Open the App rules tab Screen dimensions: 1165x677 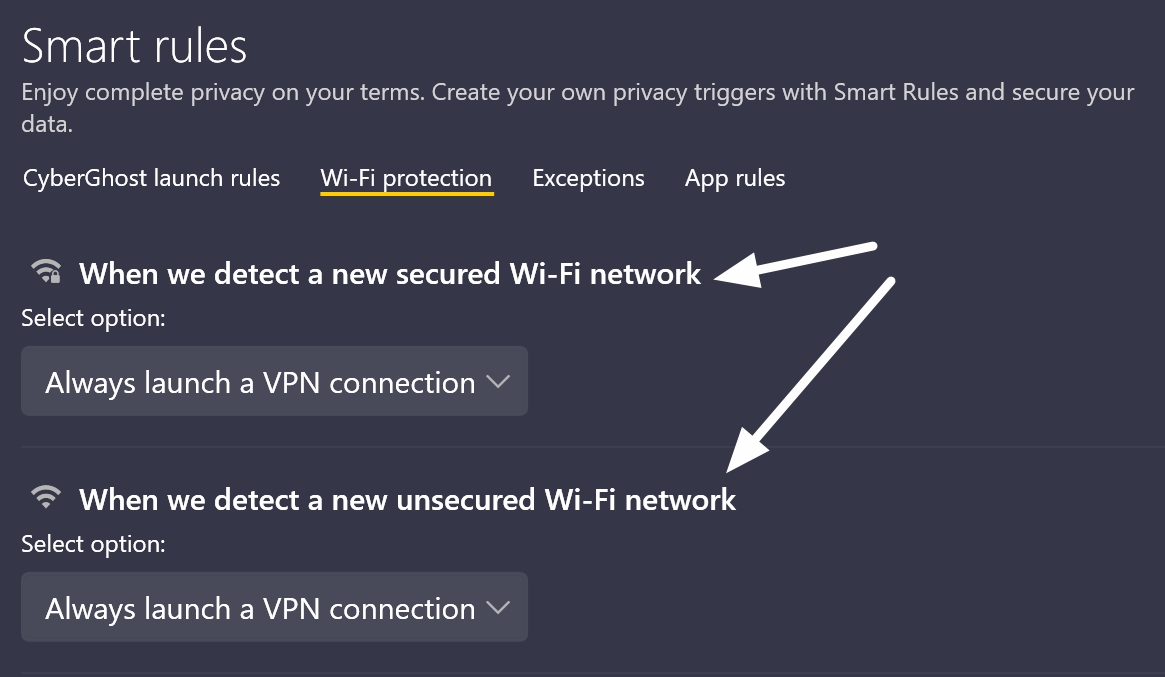click(735, 178)
